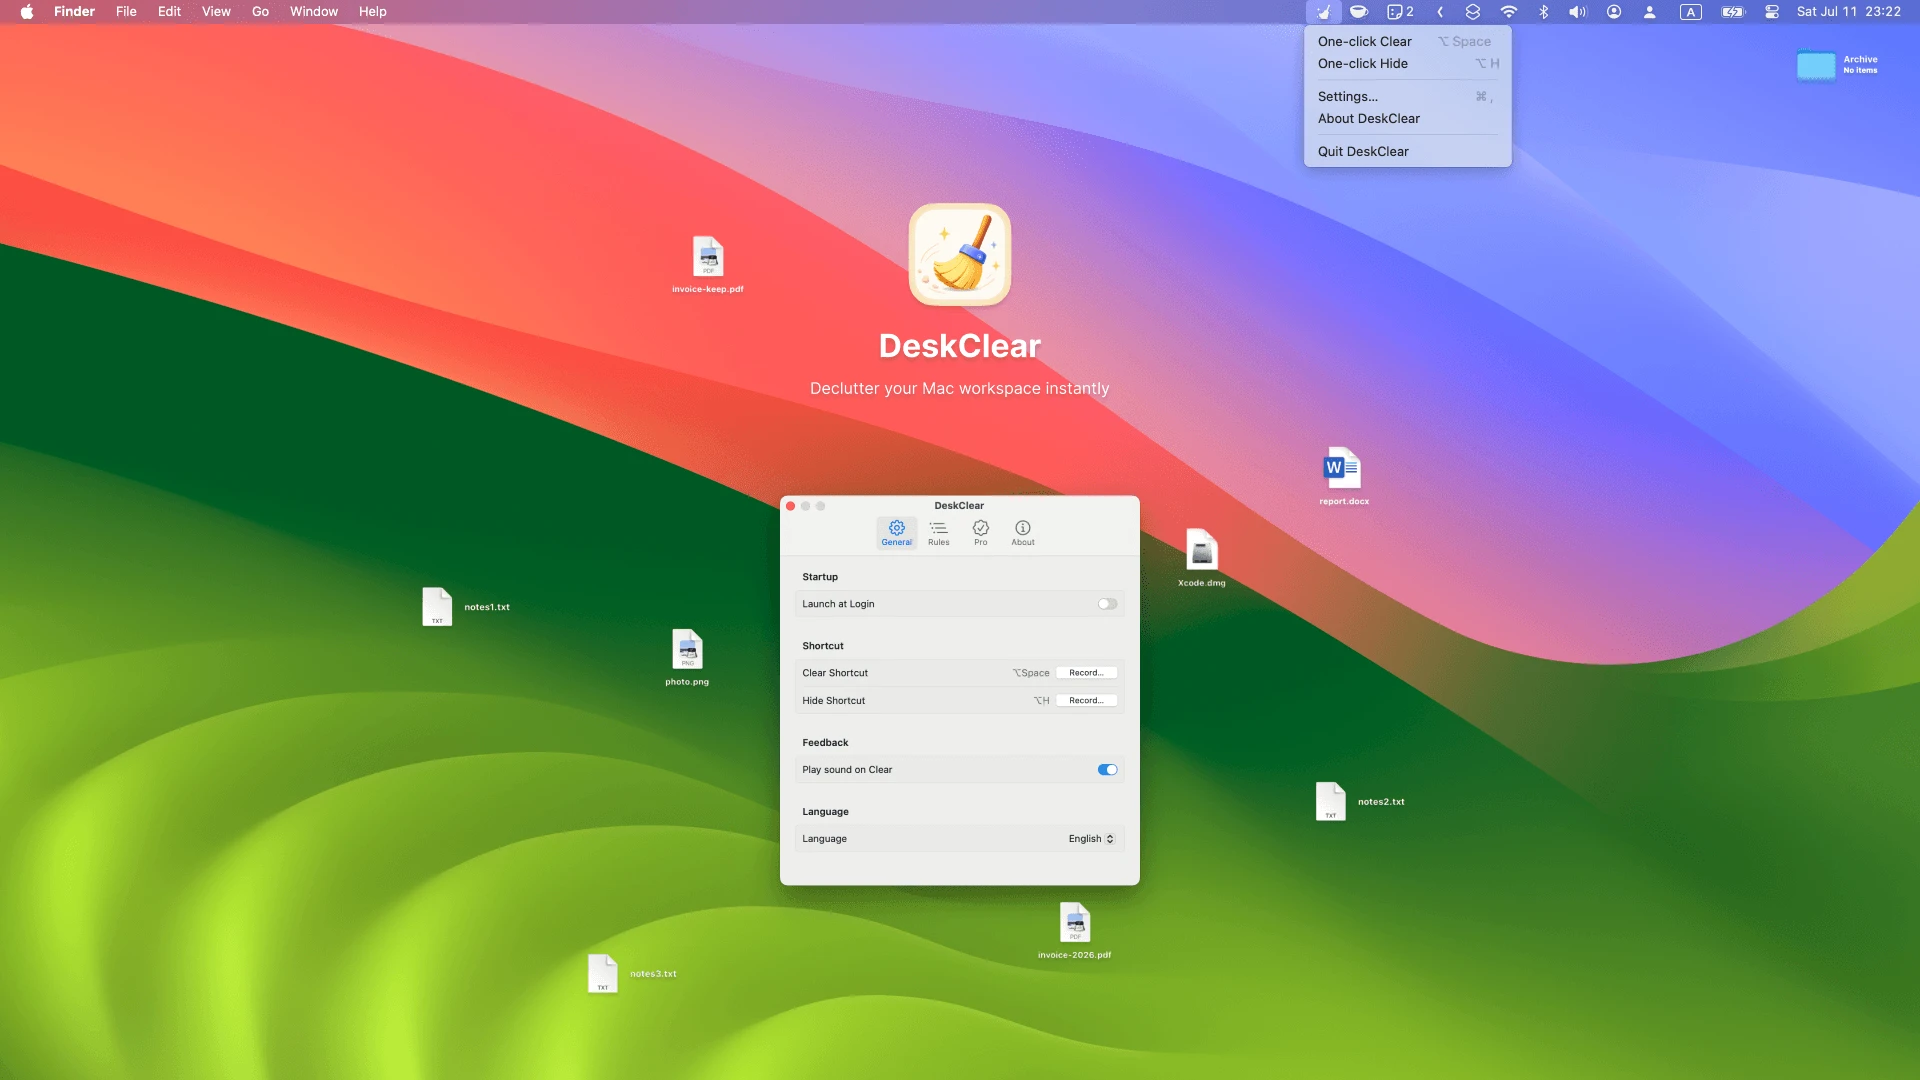Image resolution: width=1920 pixels, height=1080 pixels.
Task: Open the Window menu
Action: pos(314,12)
